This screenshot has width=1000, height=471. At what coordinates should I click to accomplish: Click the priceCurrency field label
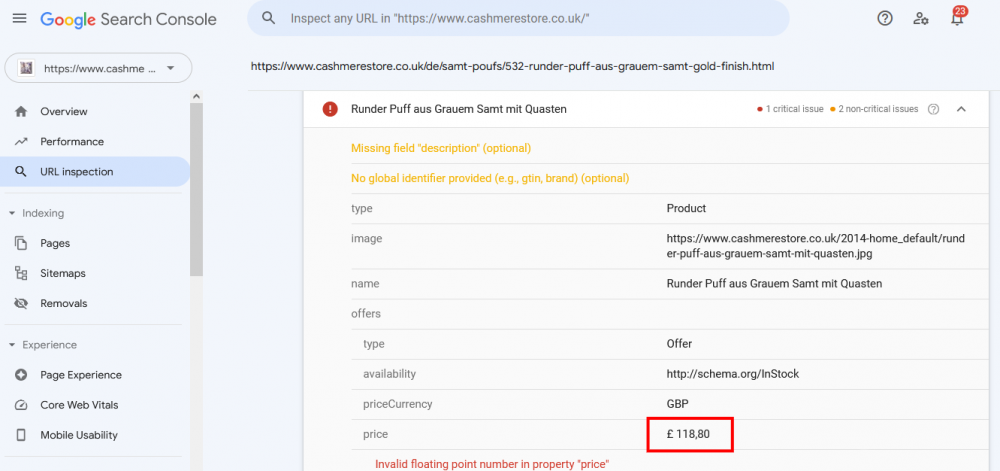397,404
